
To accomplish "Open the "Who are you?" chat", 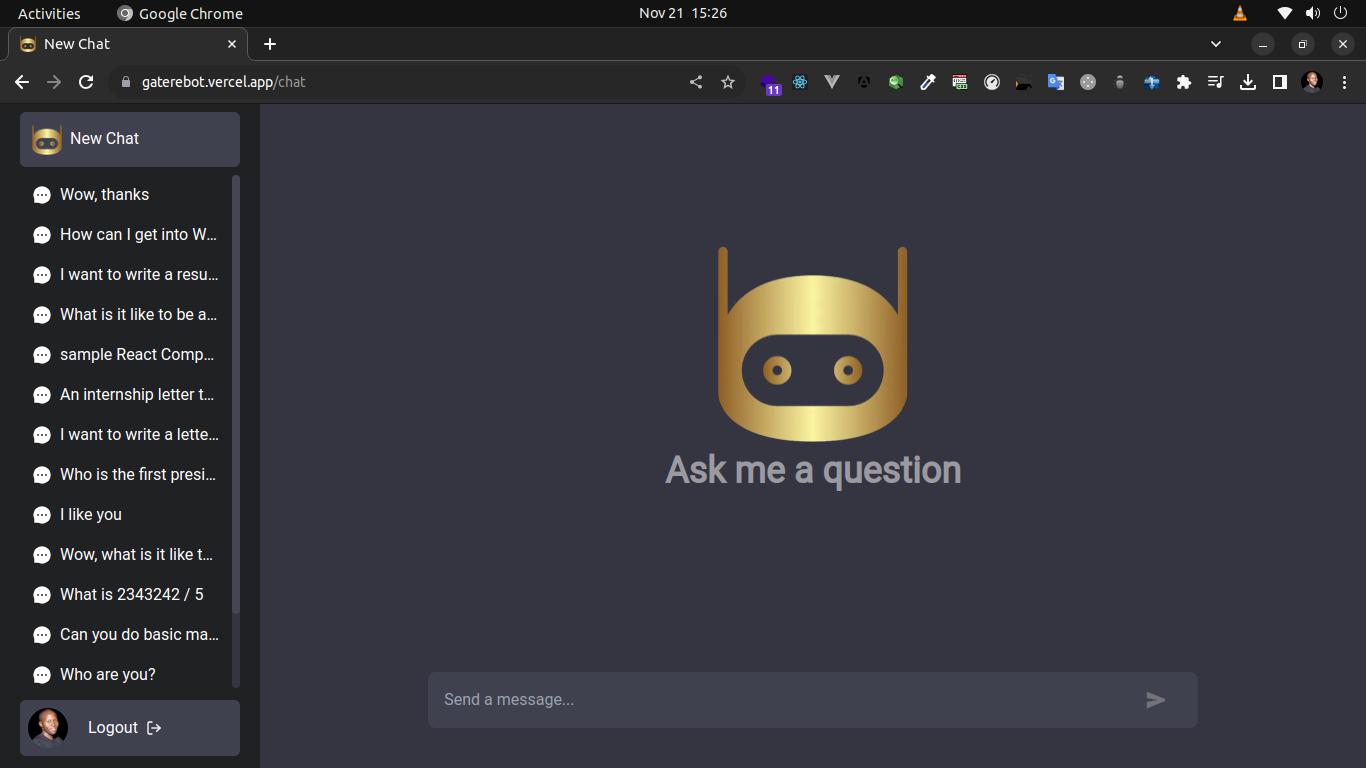I will (108, 674).
